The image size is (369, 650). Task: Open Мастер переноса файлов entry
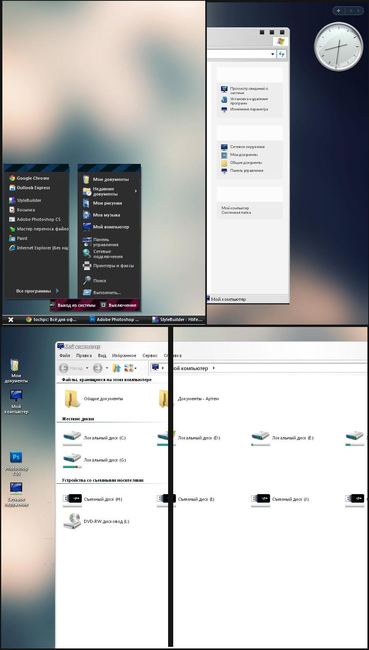pos(39,229)
